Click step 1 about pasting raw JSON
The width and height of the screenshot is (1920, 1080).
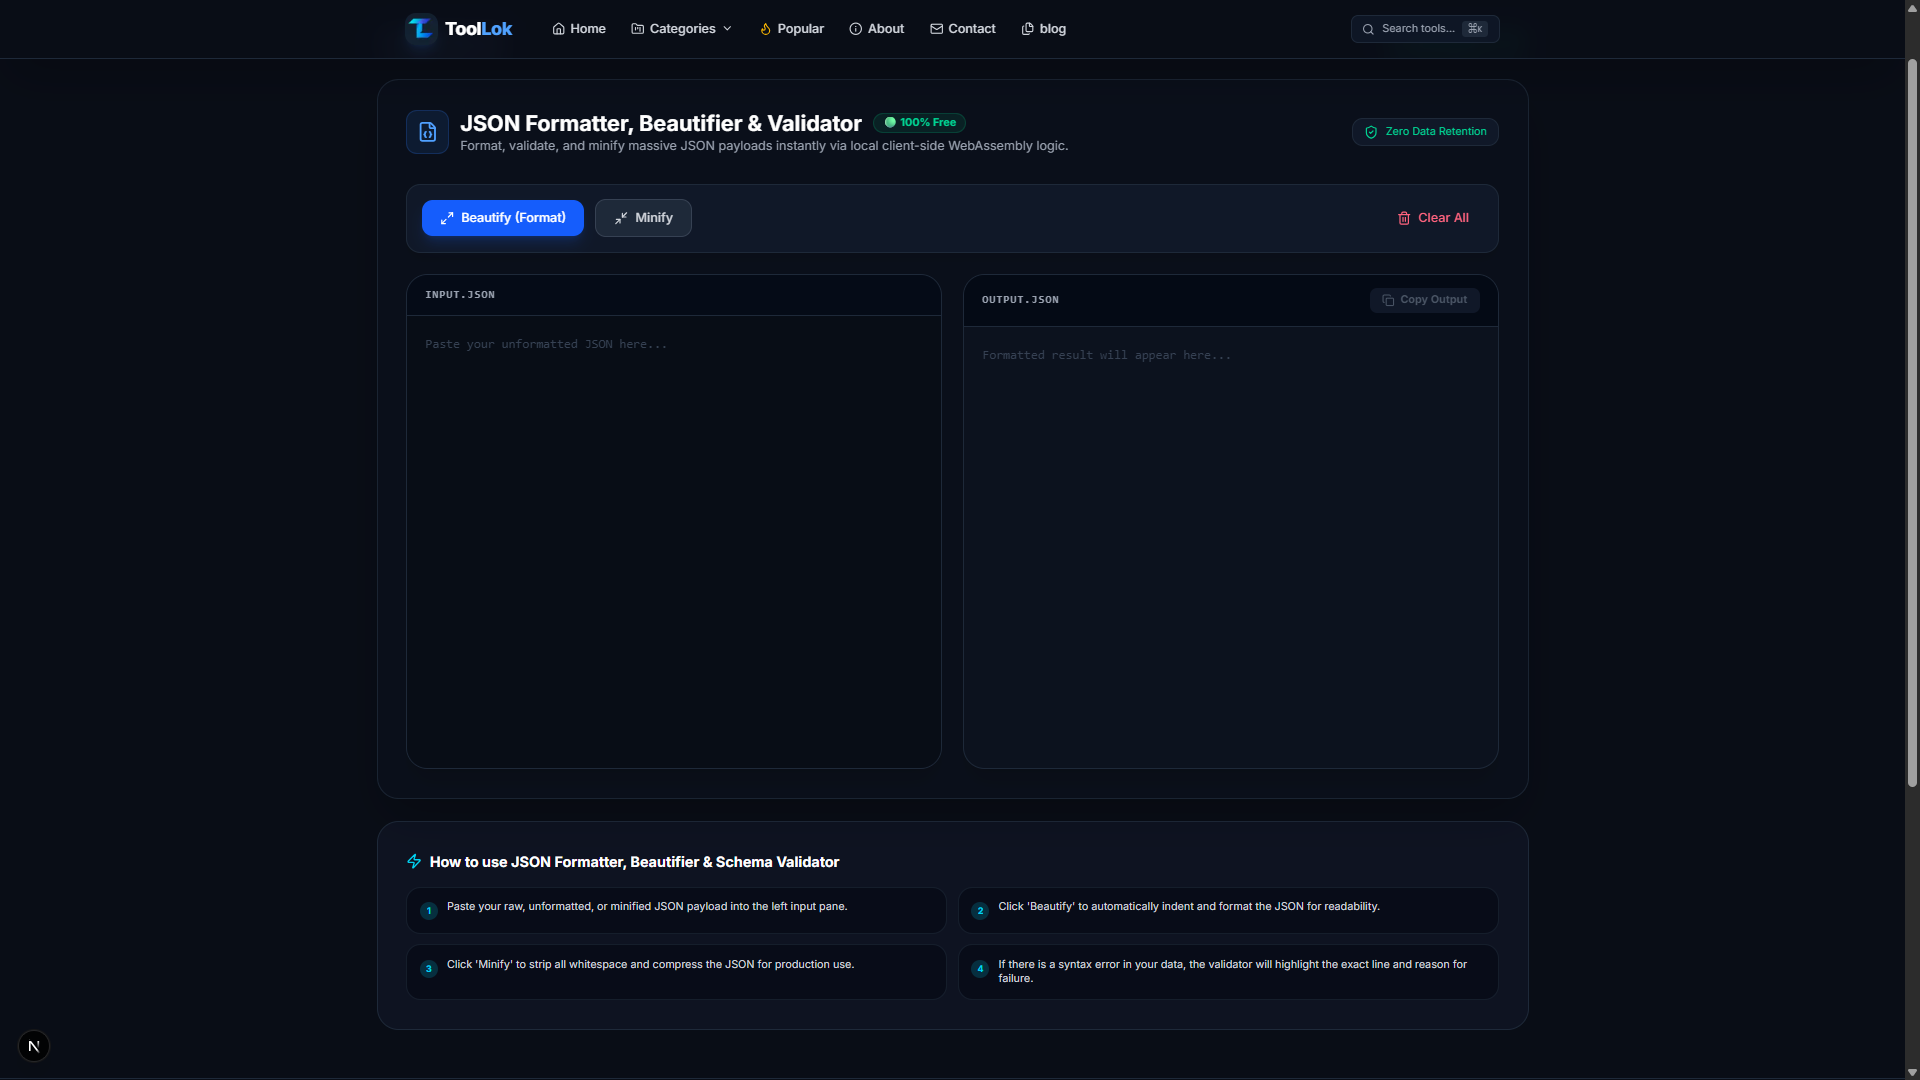[x=676, y=910]
